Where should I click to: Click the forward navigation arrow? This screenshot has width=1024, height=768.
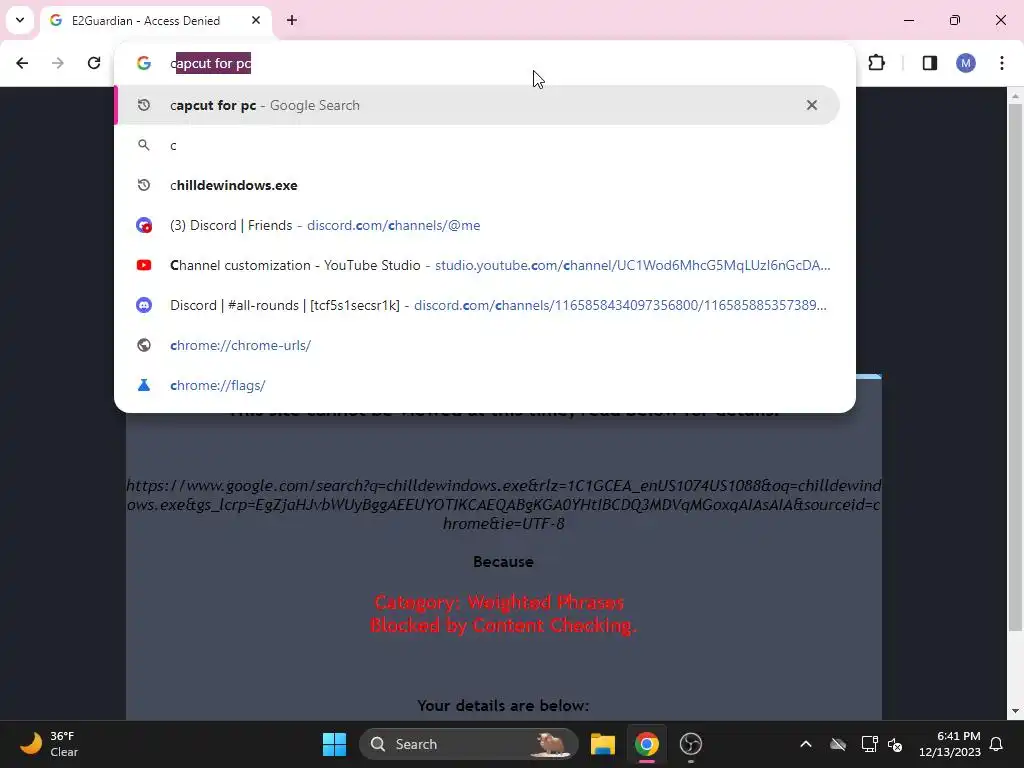58,63
